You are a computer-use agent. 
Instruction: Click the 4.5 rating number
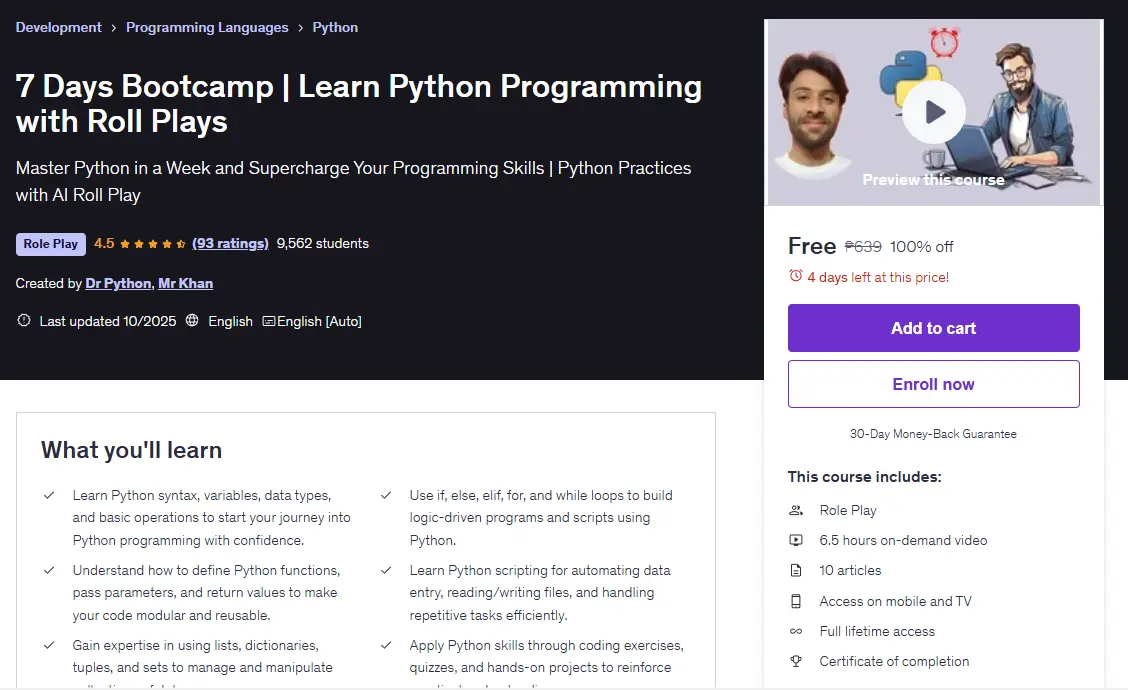pos(104,243)
